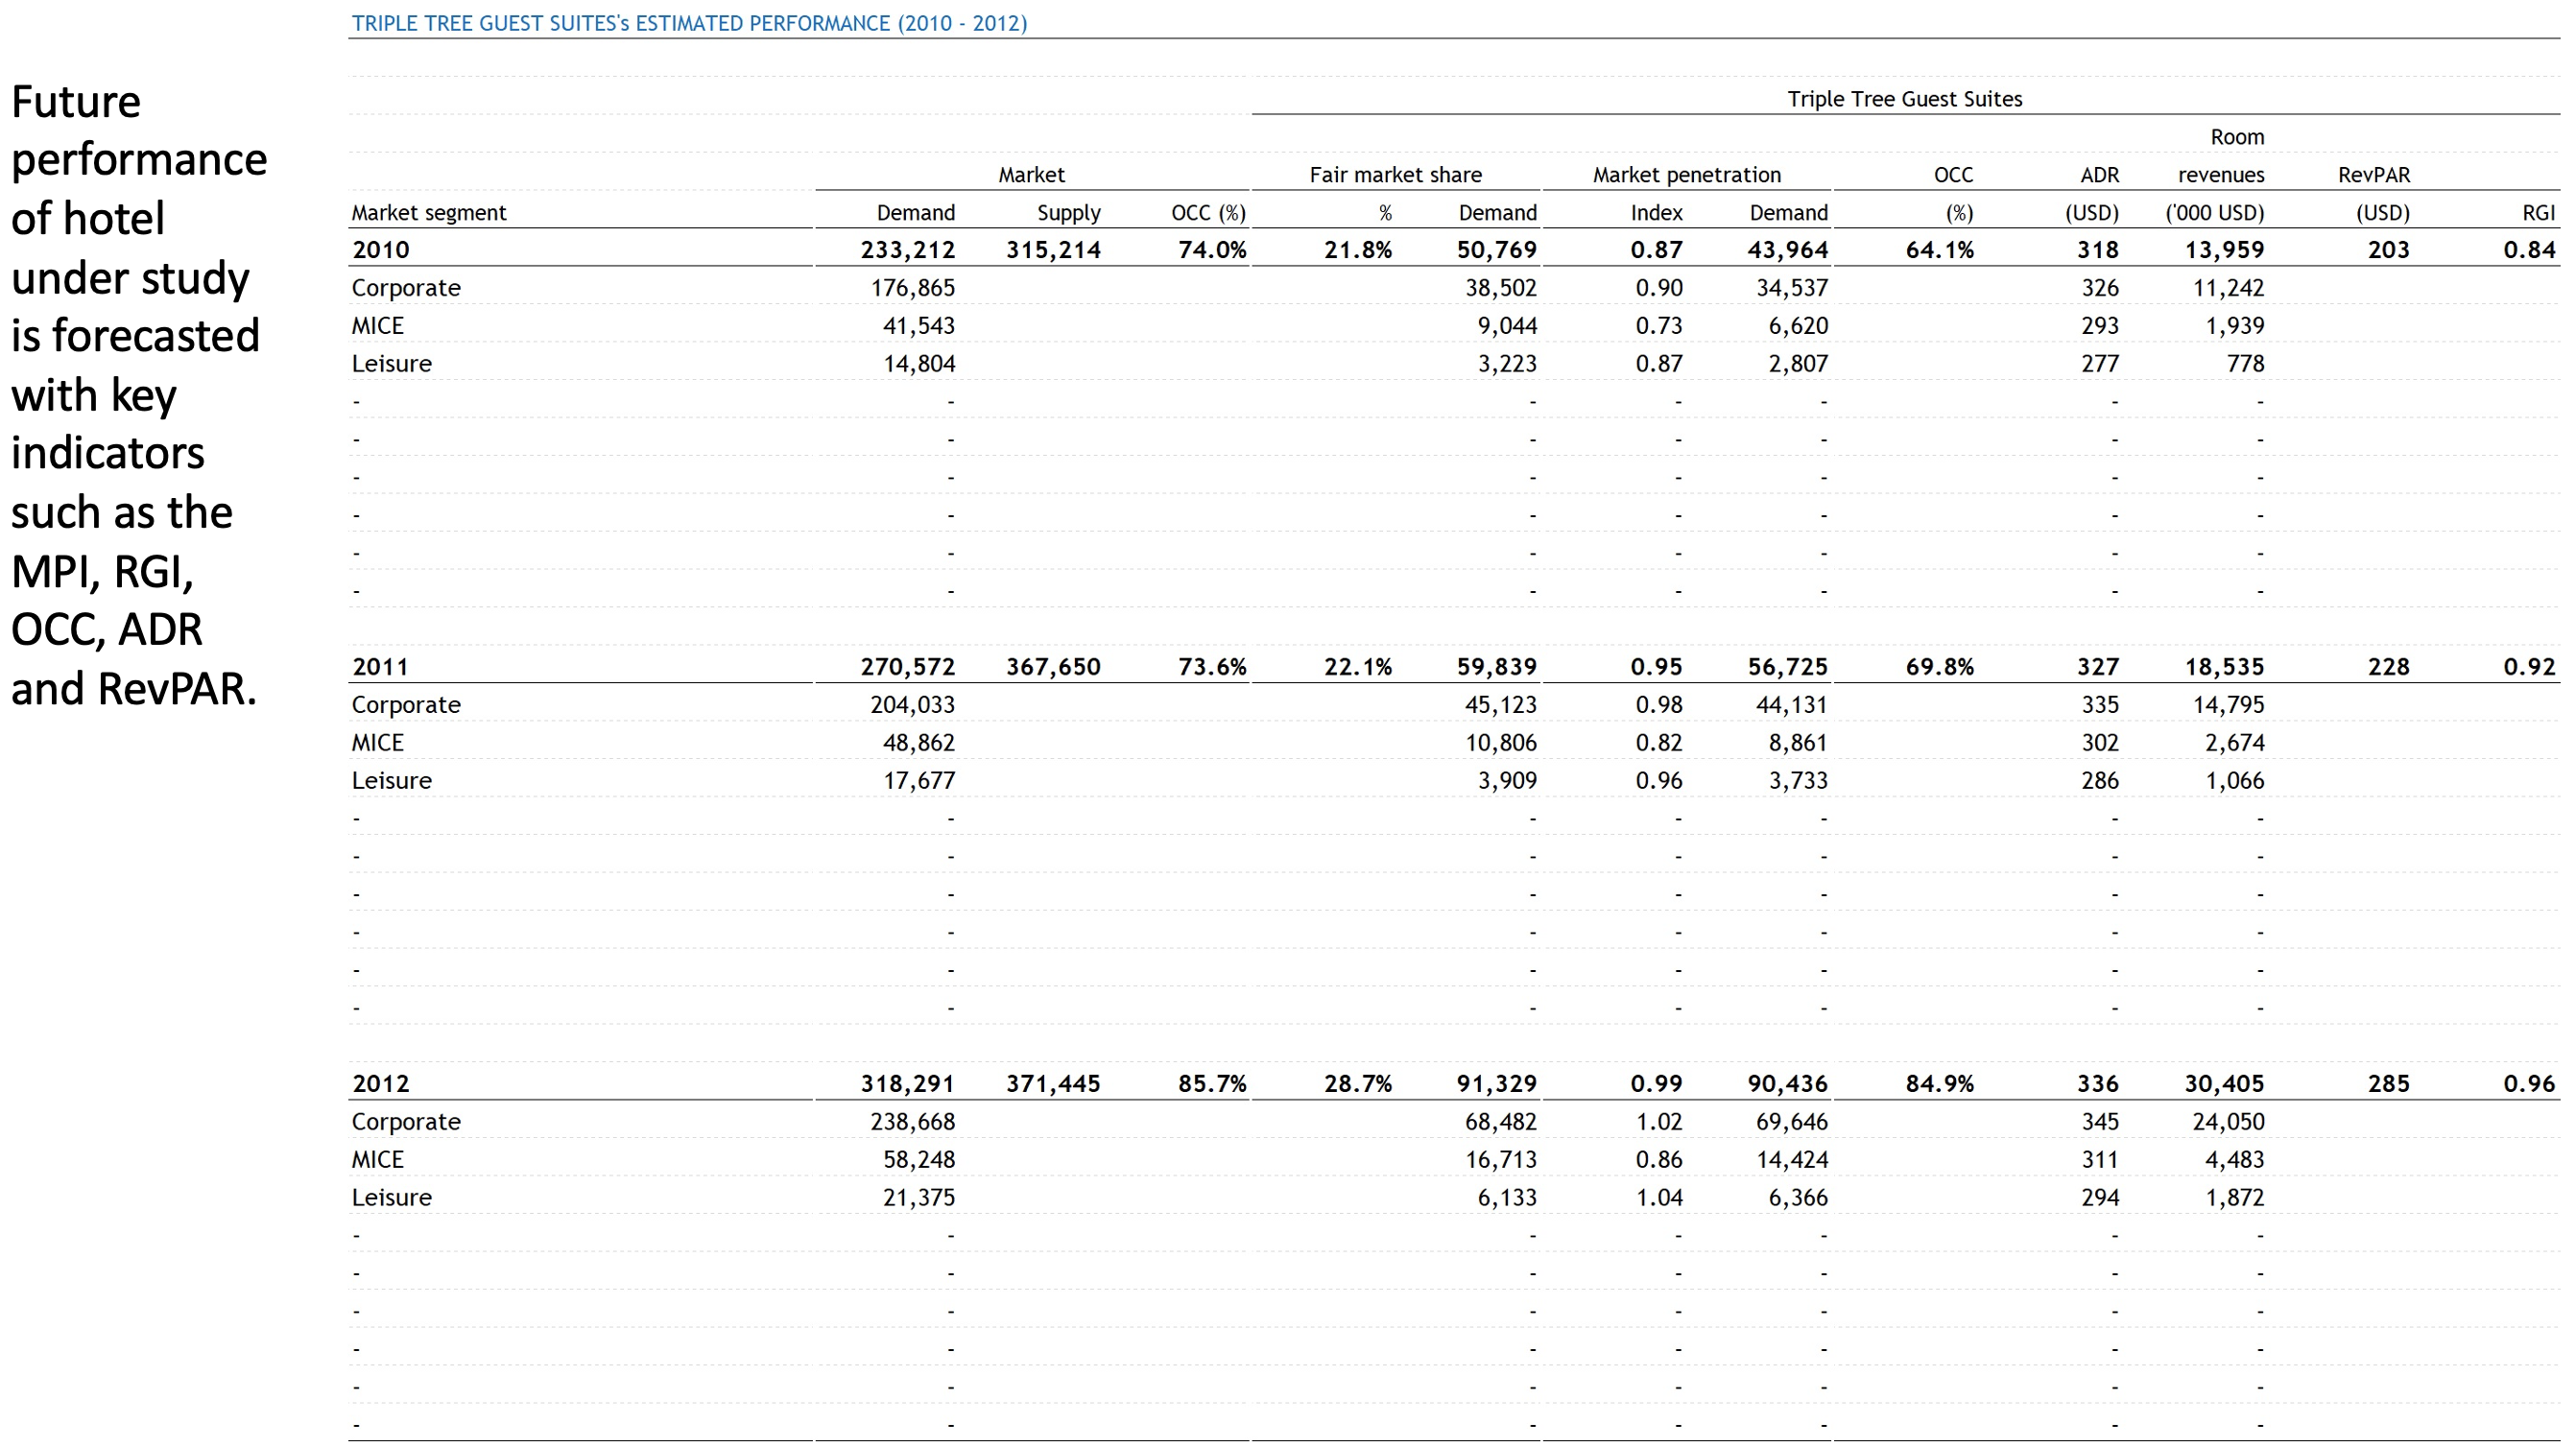Select 2011 RGI value 0.92
Image resolution: width=2576 pixels, height=1447 pixels.
[x=2529, y=667]
